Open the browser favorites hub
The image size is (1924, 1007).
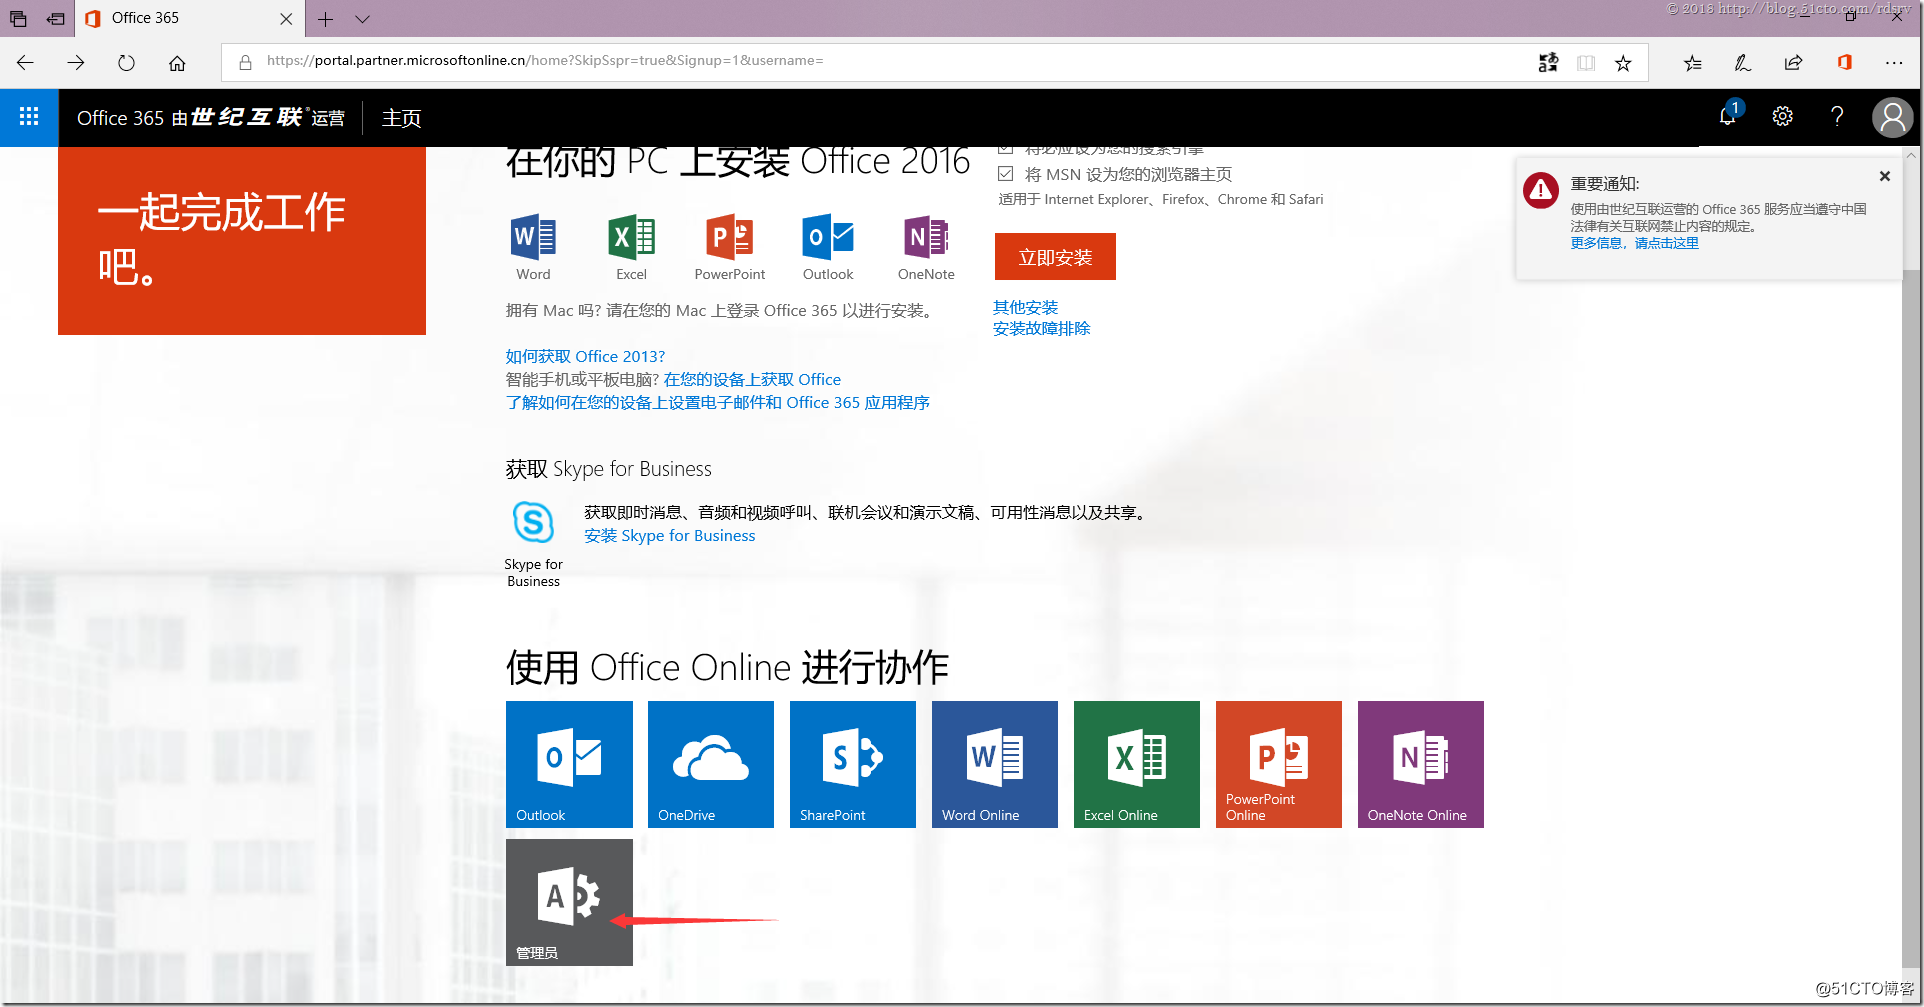pyautogui.click(x=1692, y=63)
